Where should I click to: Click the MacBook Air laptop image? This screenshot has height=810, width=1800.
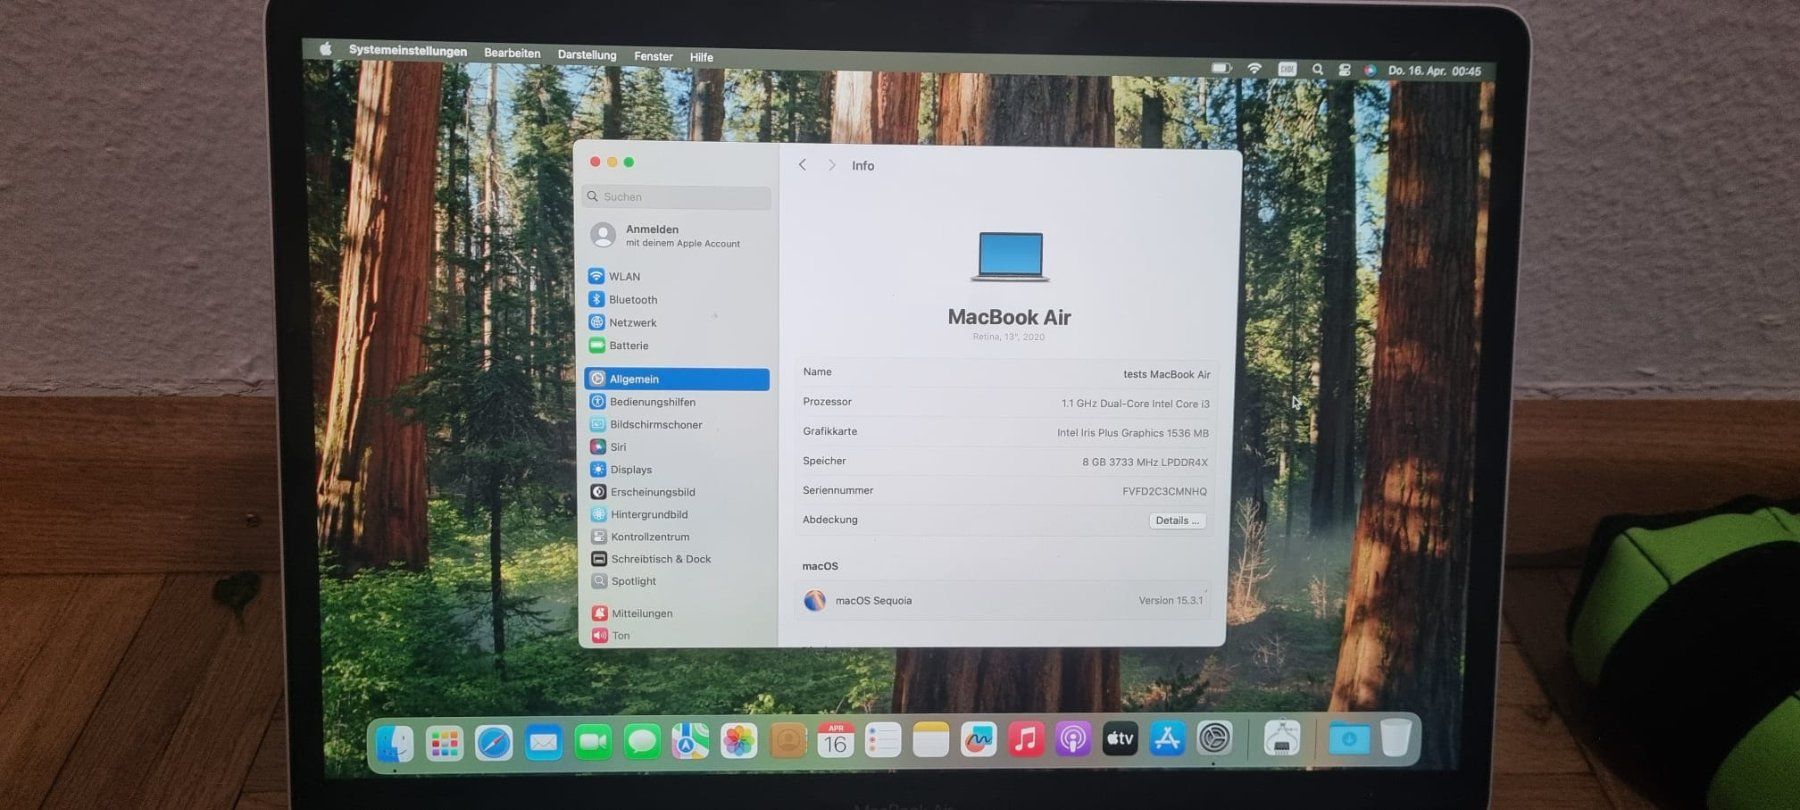pyautogui.click(x=1010, y=256)
